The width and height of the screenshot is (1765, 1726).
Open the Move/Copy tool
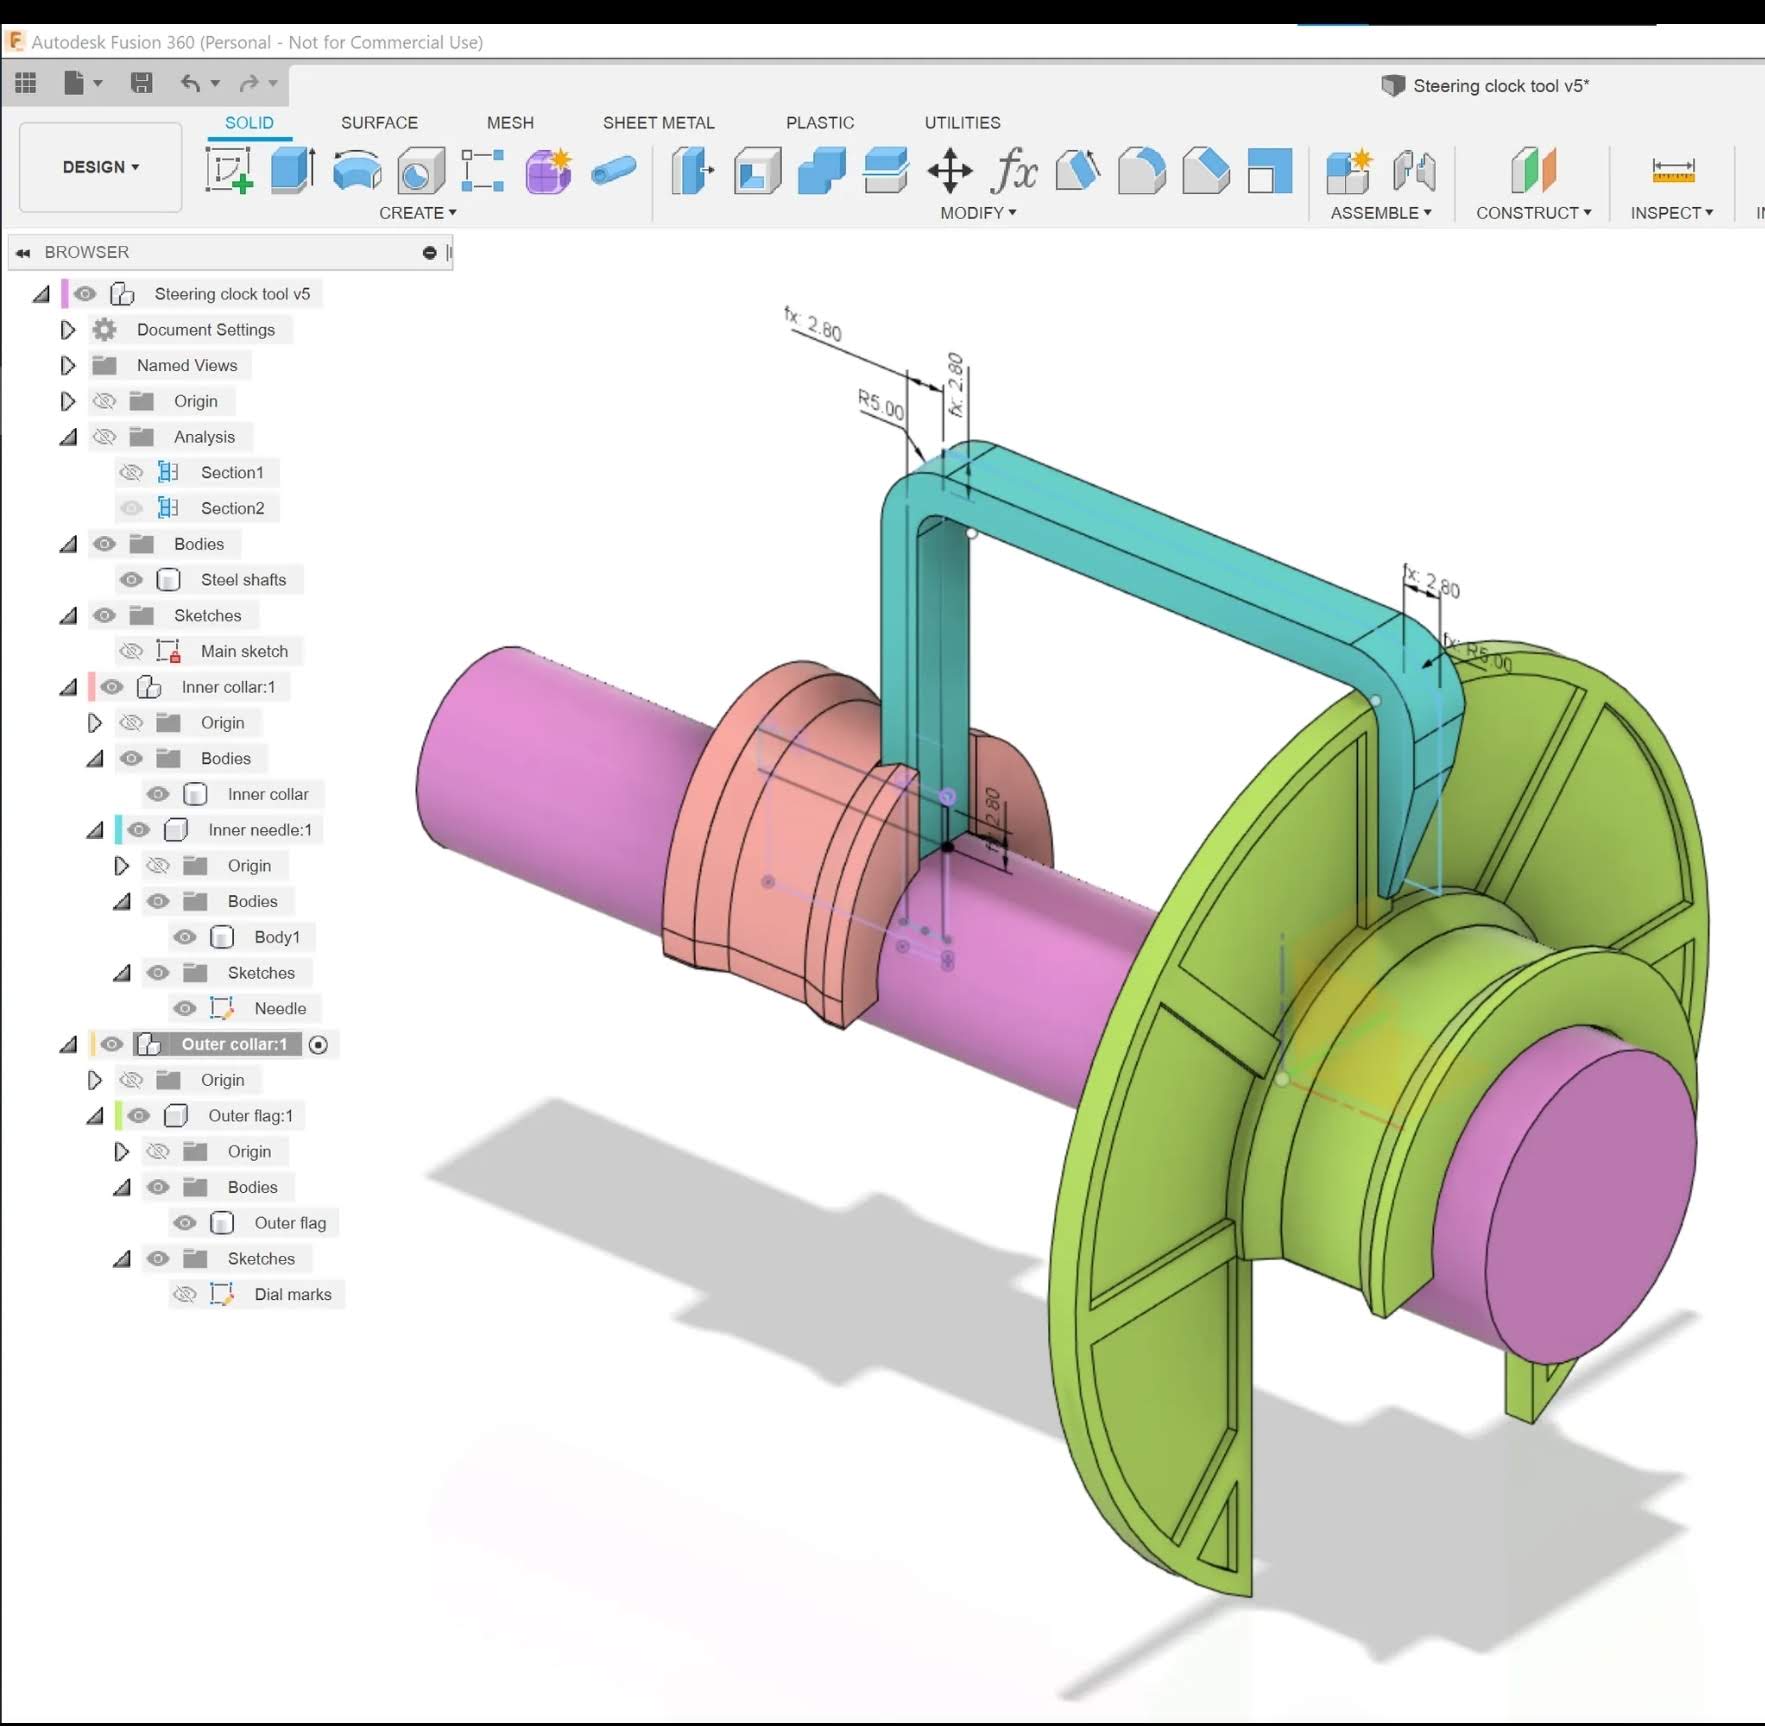tap(950, 170)
